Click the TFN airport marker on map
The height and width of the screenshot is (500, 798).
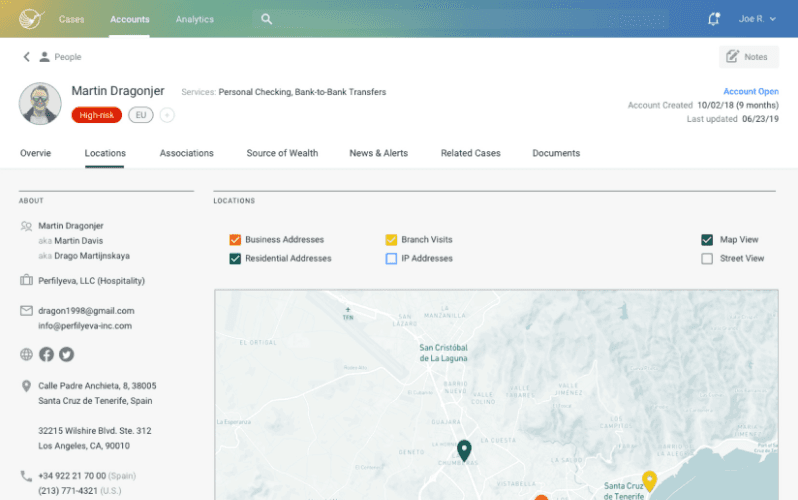pyautogui.click(x=348, y=313)
